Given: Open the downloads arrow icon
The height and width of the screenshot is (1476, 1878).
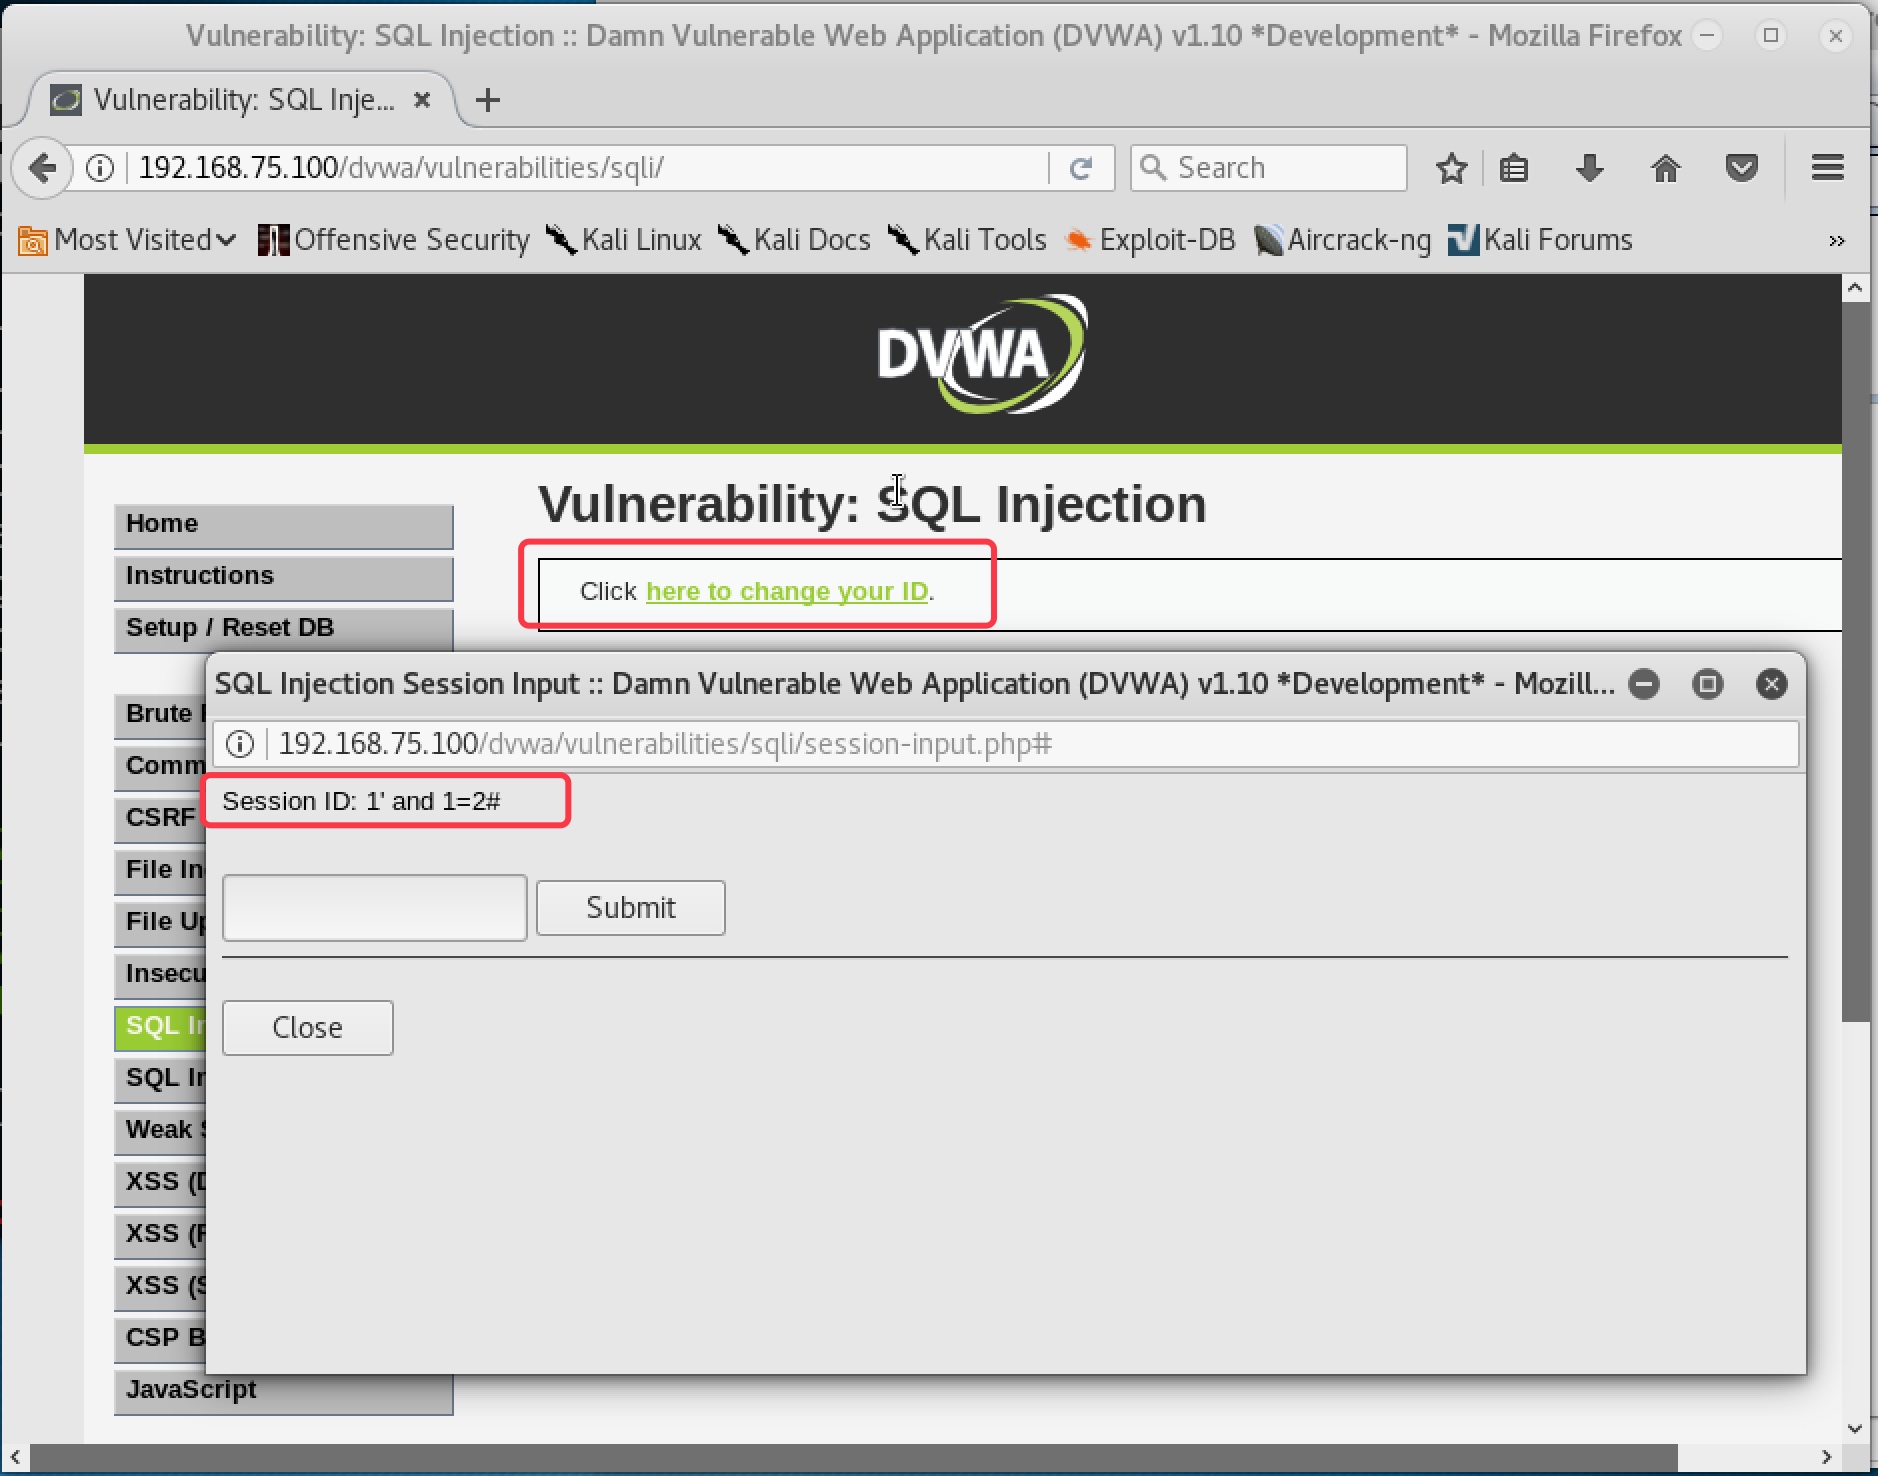Looking at the screenshot, I should pyautogui.click(x=1589, y=167).
